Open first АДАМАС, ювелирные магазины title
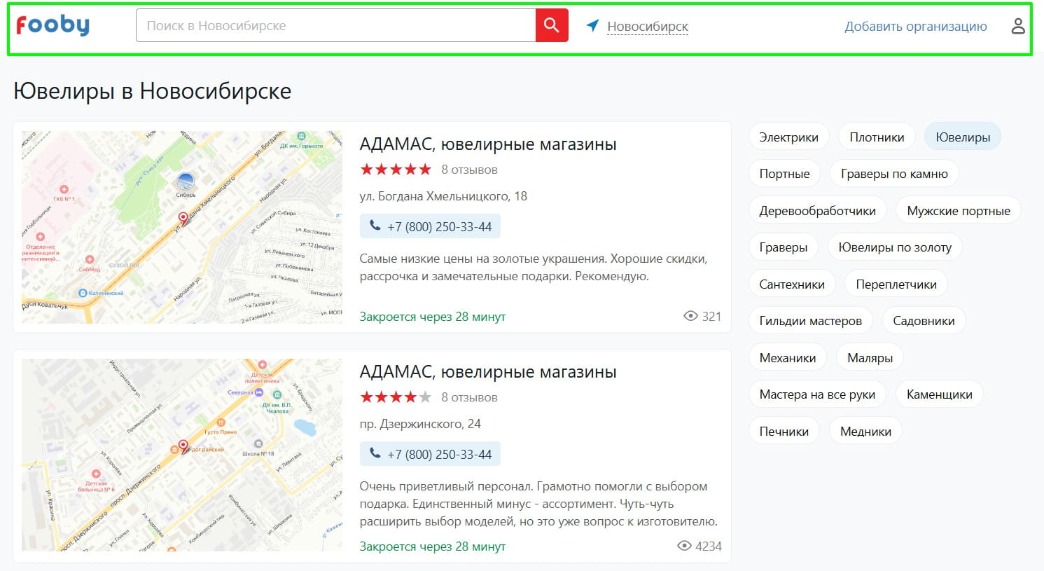1044x571 pixels. [488, 144]
